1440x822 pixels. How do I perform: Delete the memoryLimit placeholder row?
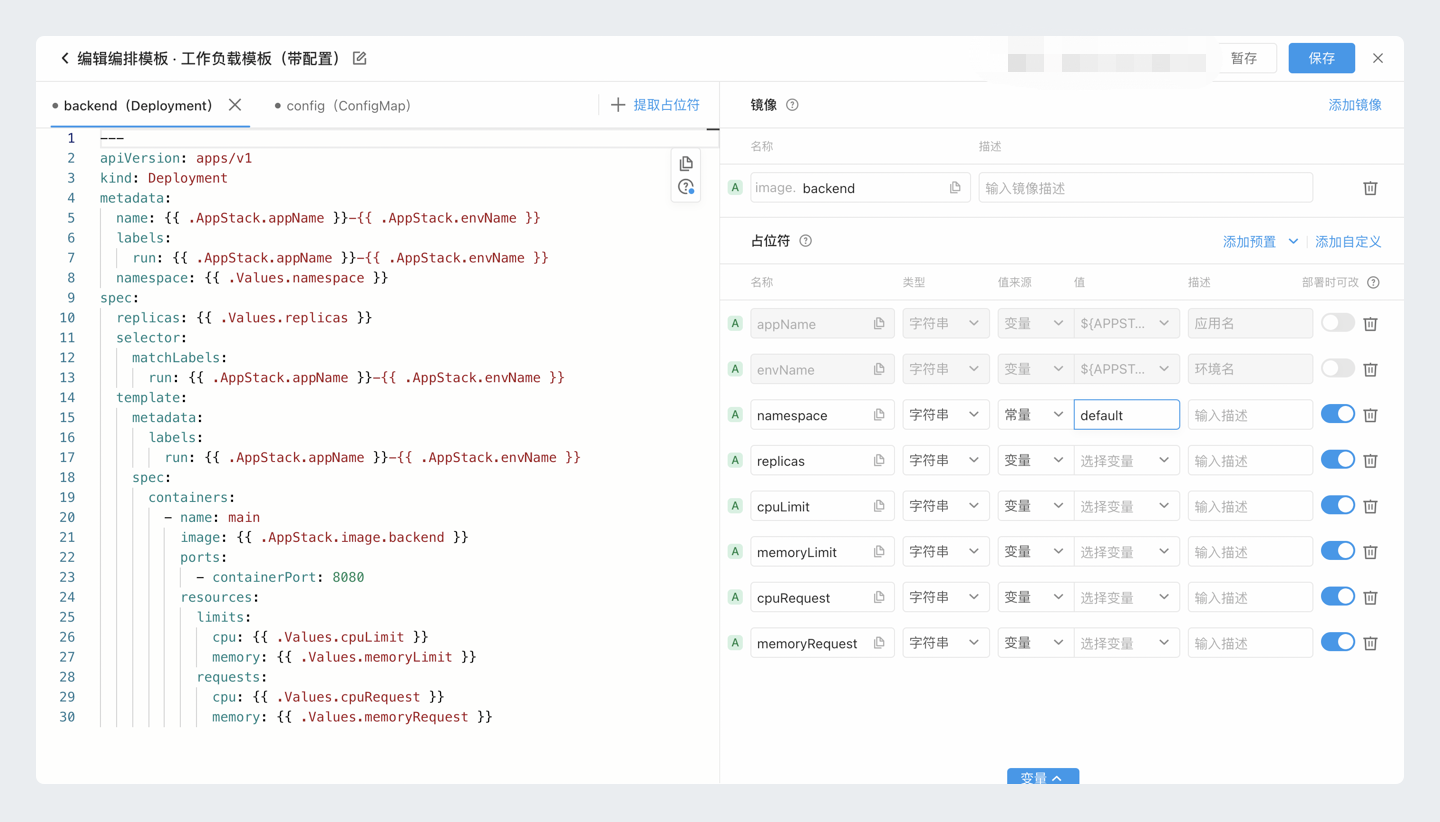1370,552
